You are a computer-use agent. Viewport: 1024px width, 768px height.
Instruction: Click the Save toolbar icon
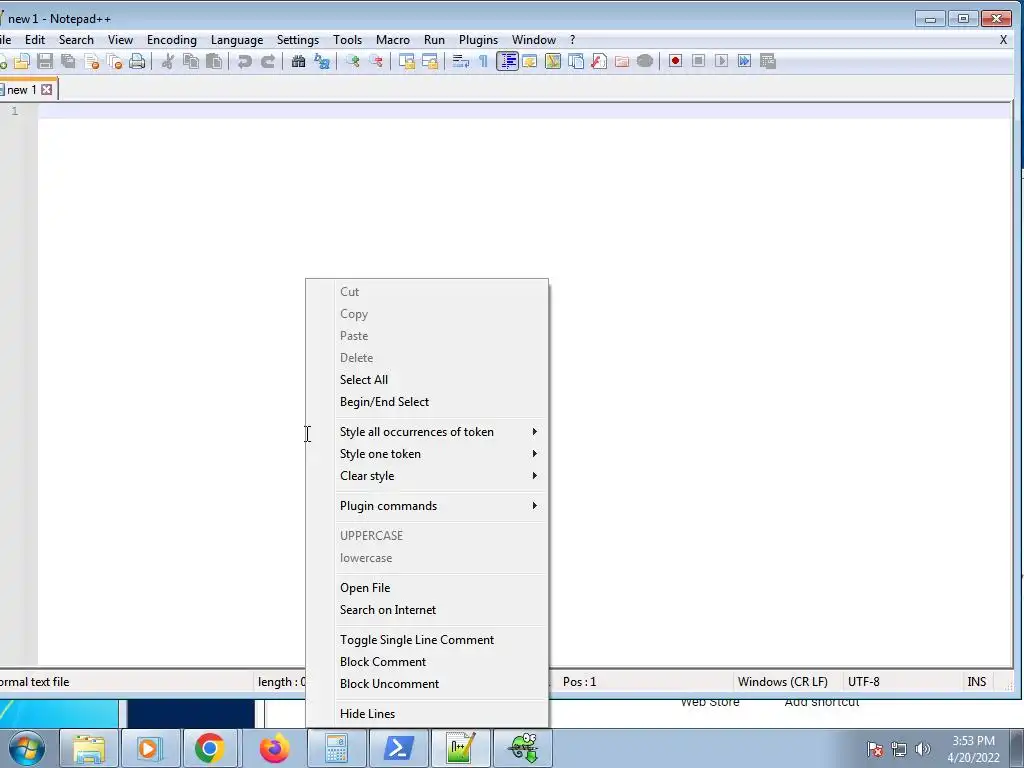pyautogui.click(x=45, y=61)
